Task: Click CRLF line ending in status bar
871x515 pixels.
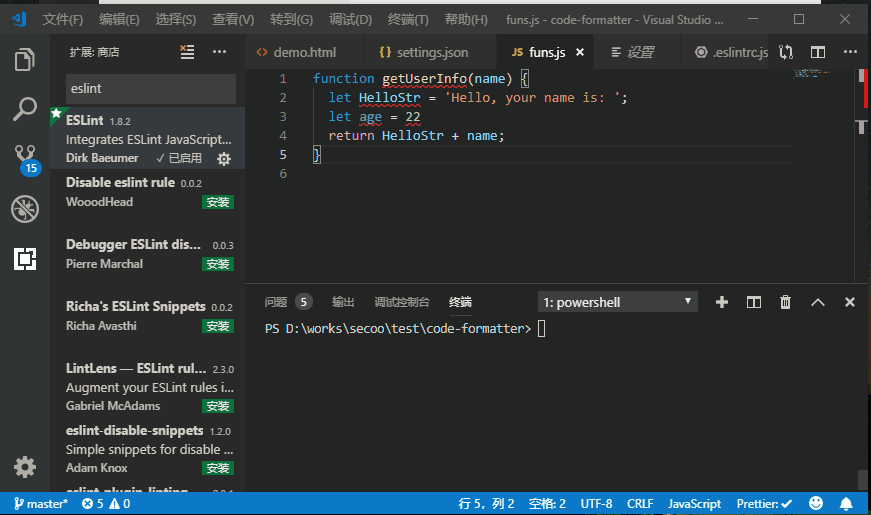Action: 640,504
